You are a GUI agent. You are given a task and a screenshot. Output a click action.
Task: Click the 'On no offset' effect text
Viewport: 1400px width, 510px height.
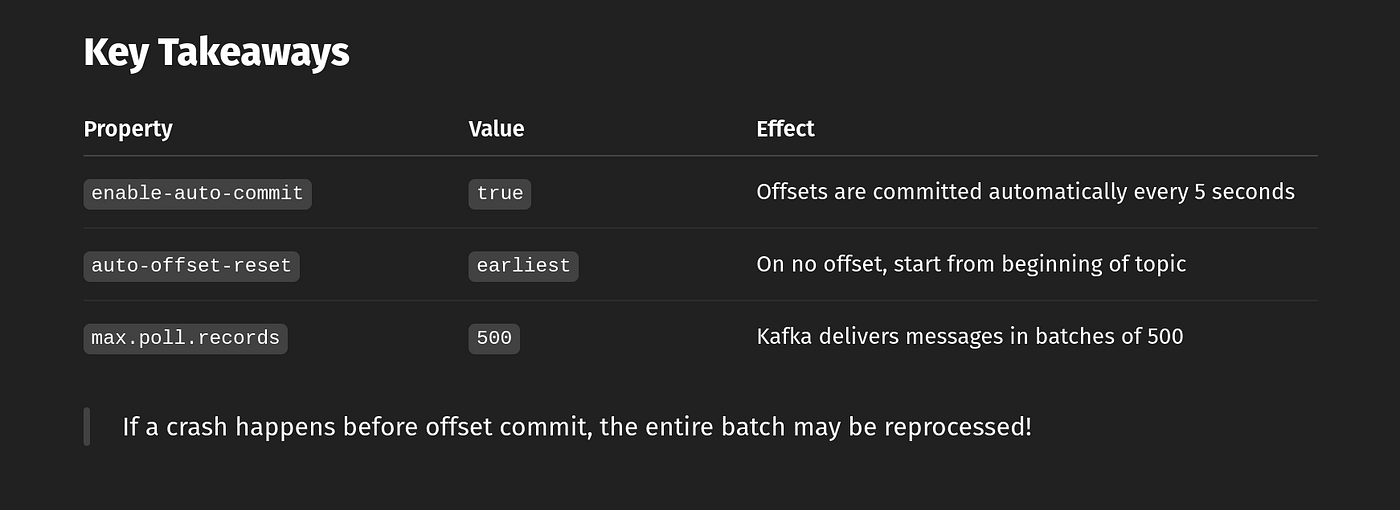(971, 265)
